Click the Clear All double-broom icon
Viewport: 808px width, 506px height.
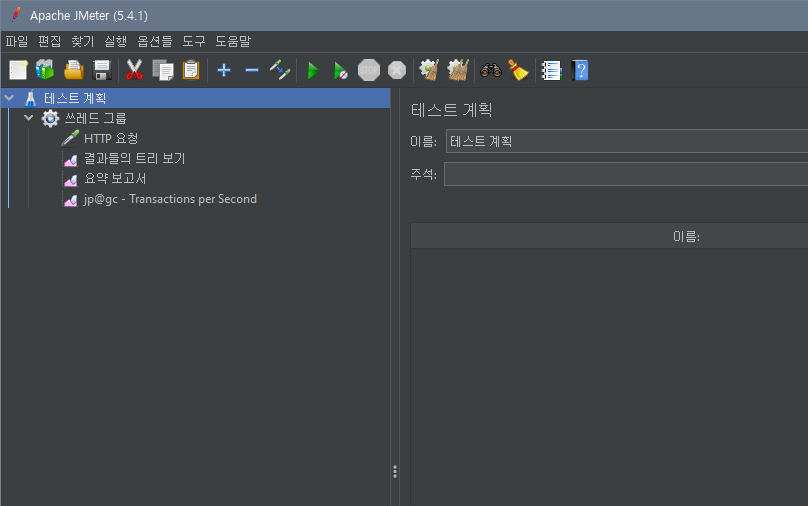coord(458,70)
